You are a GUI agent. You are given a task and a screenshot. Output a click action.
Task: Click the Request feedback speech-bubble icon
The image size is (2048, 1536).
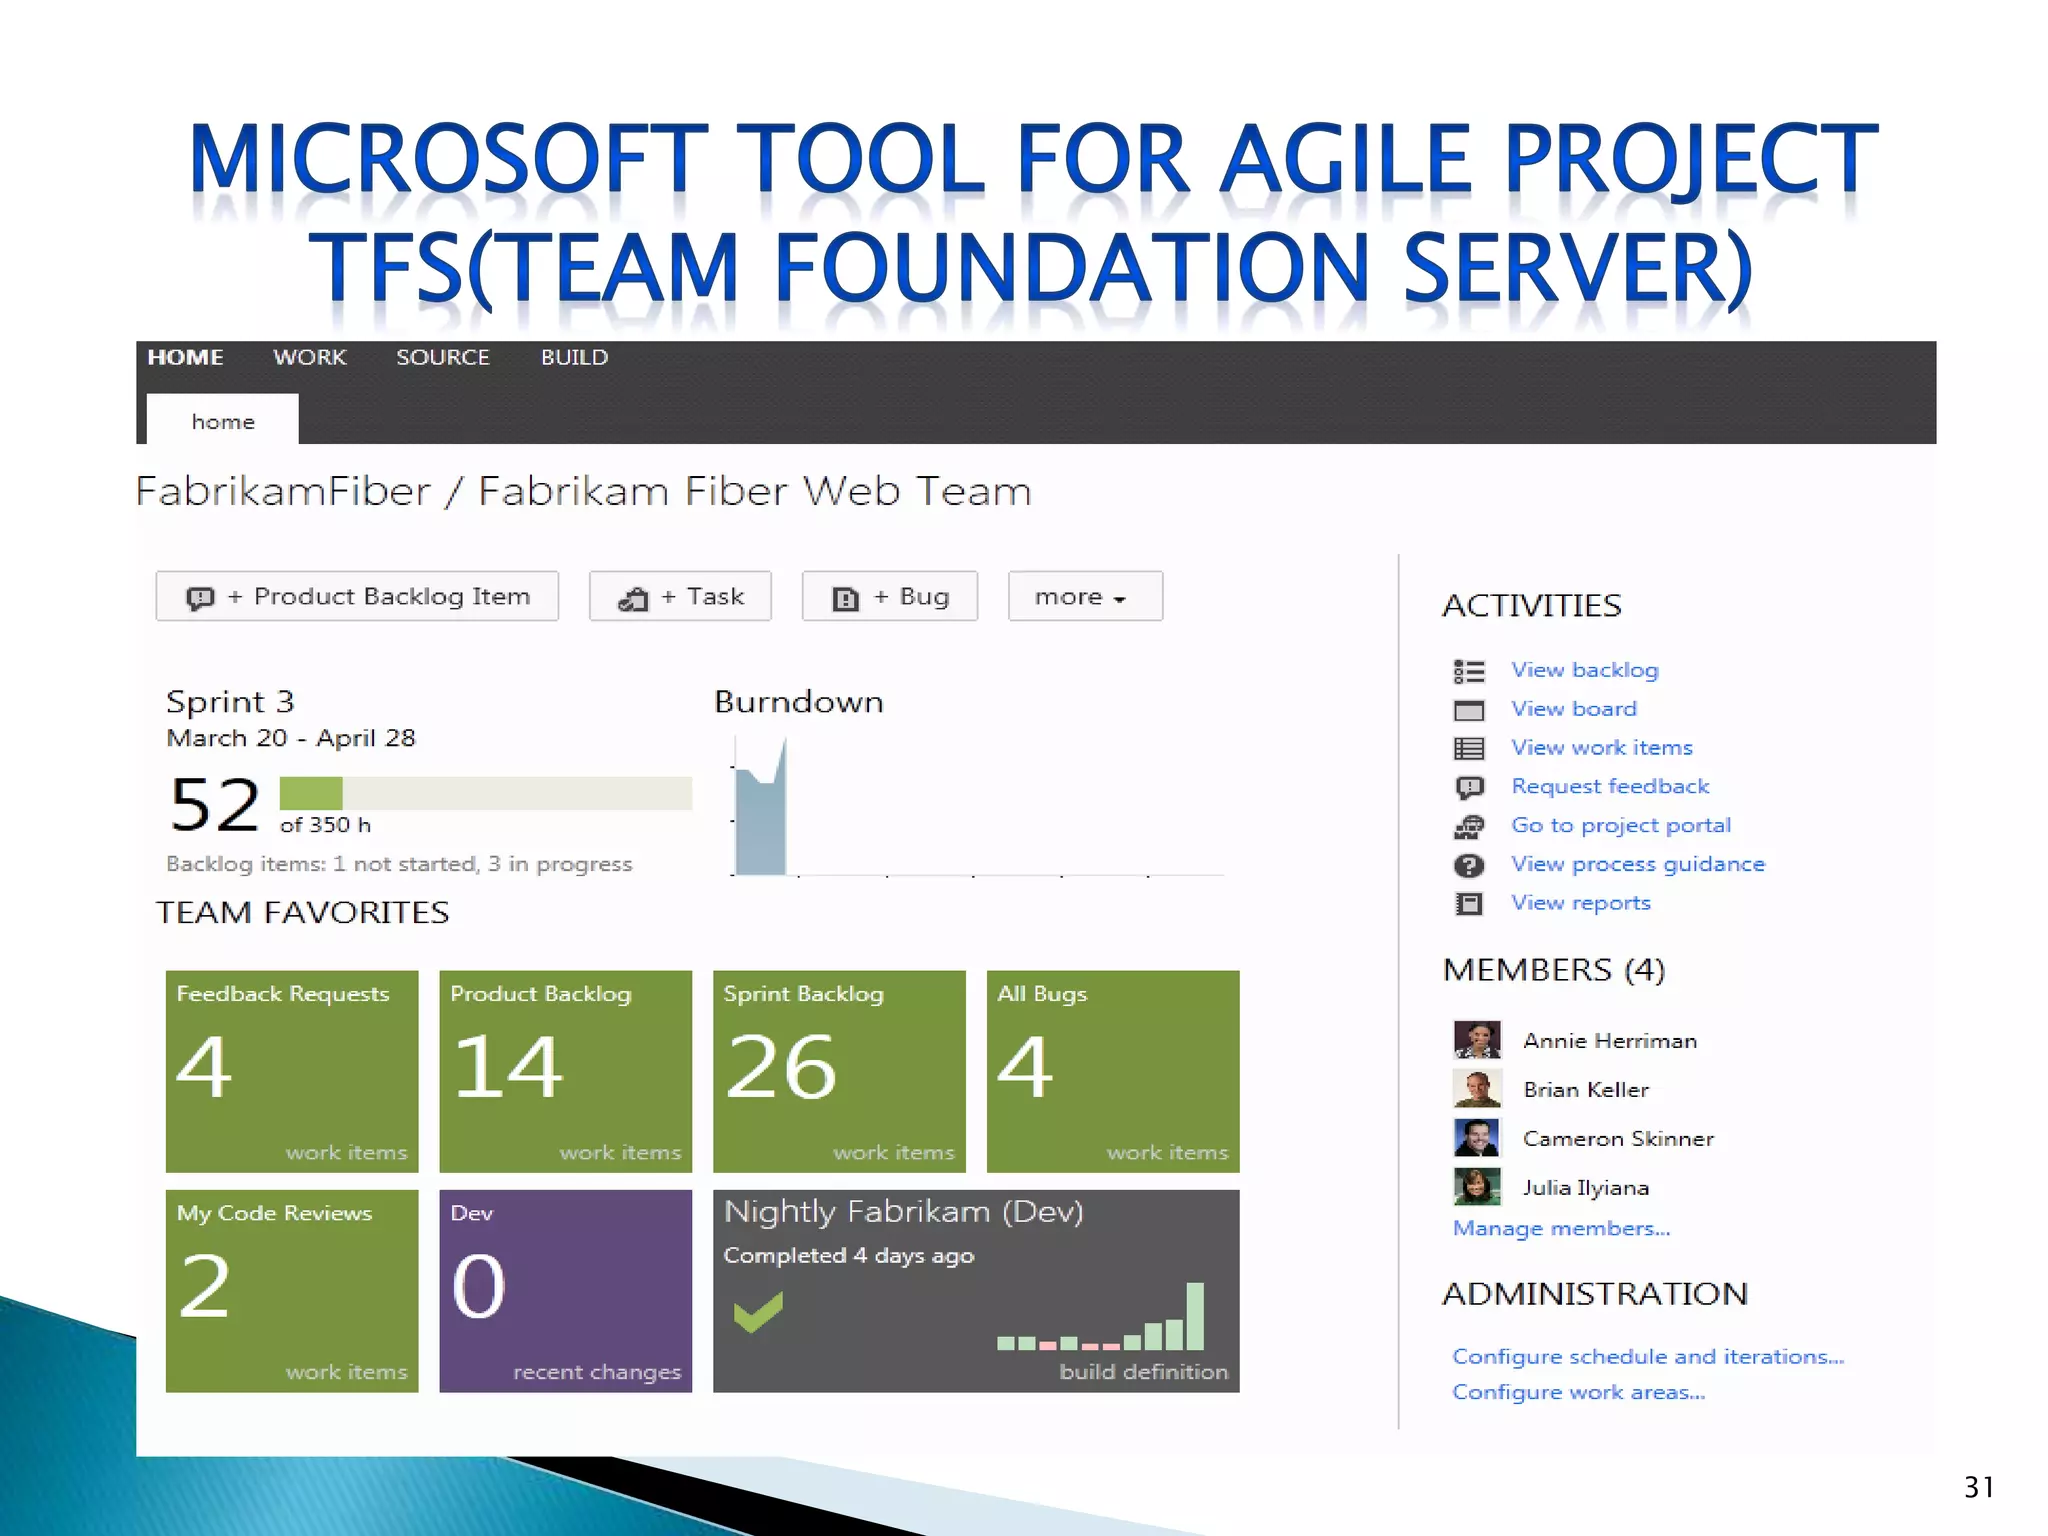(x=1468, y=787)
